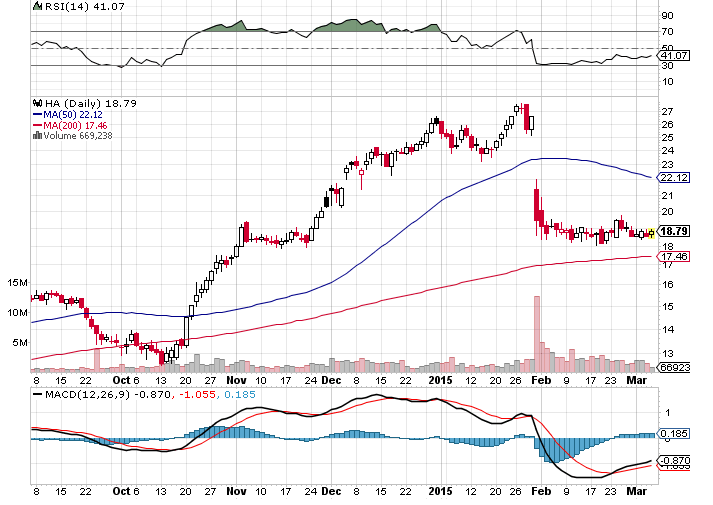Click the 2015 date label beneath MACD panel
Screen dimensions: 713x505
[440, 491]
